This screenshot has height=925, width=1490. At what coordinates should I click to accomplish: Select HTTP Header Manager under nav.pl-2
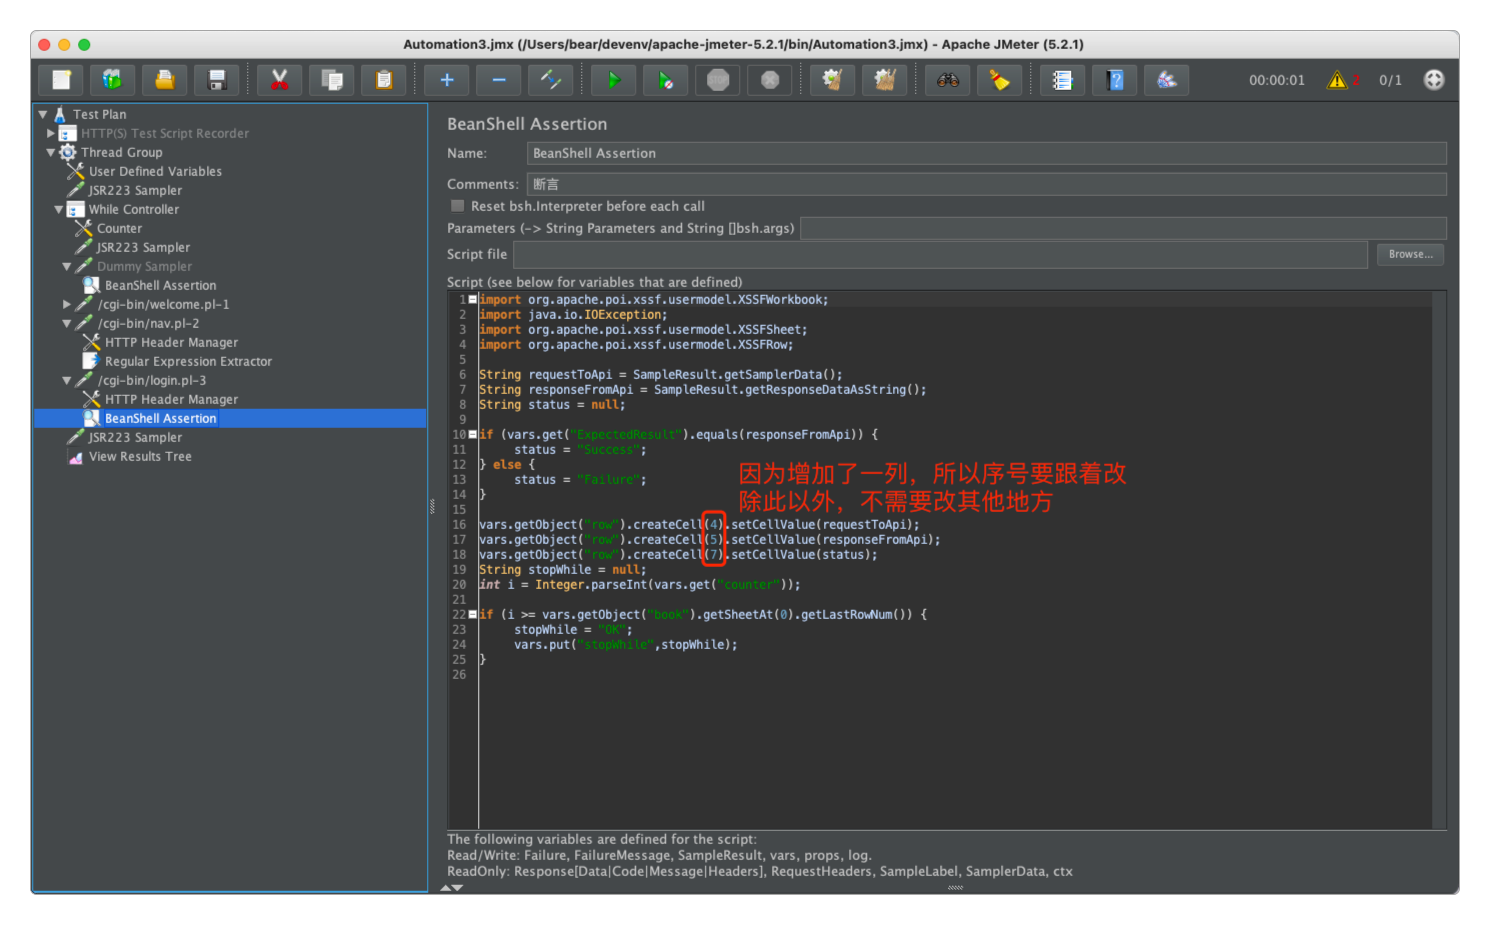pyautogui.click(x=171, y=342)
